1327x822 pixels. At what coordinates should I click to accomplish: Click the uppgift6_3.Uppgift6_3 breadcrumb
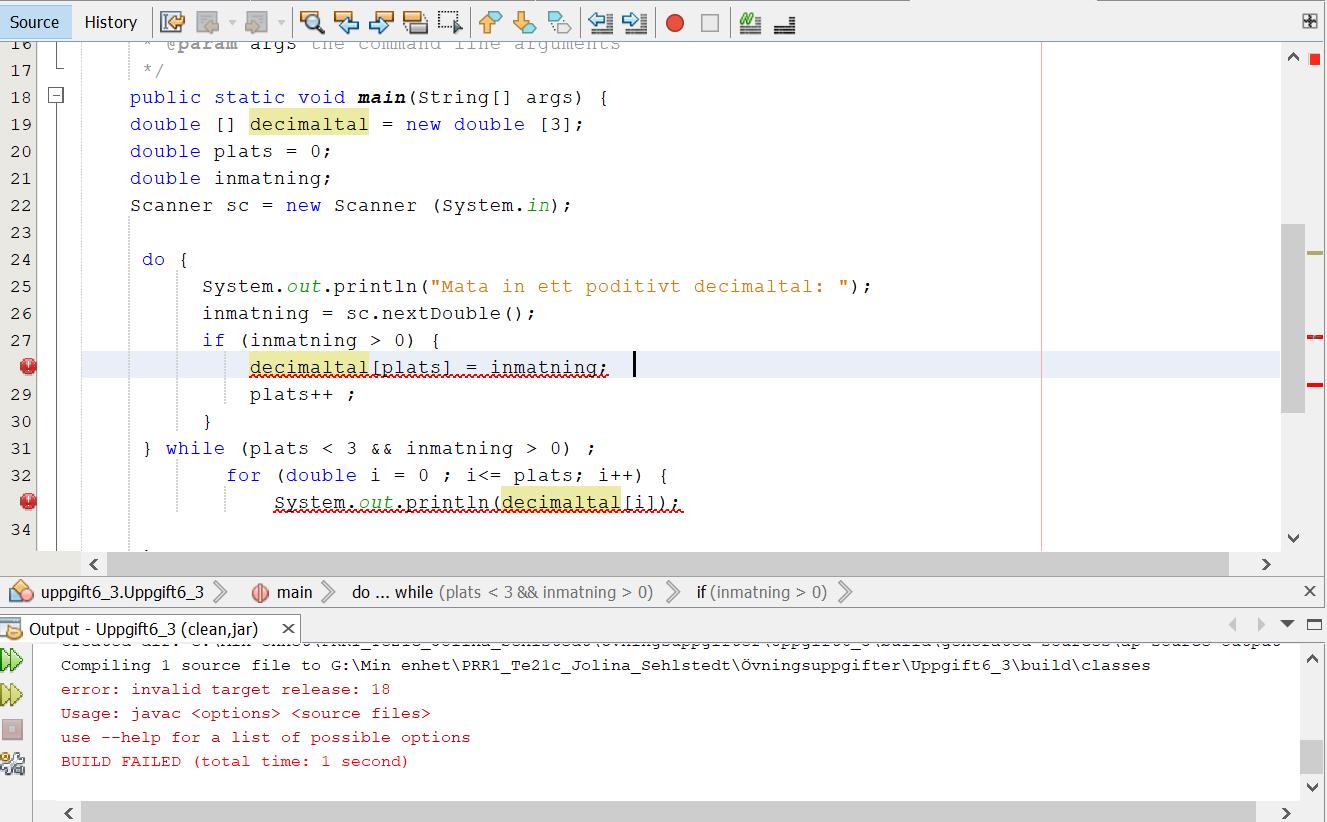pyautogui.click(x=121, y=592)
